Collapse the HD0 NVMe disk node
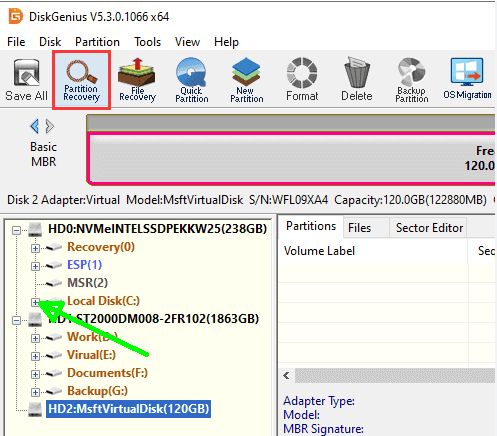This screenshot has width=497, height=436. 16,230
